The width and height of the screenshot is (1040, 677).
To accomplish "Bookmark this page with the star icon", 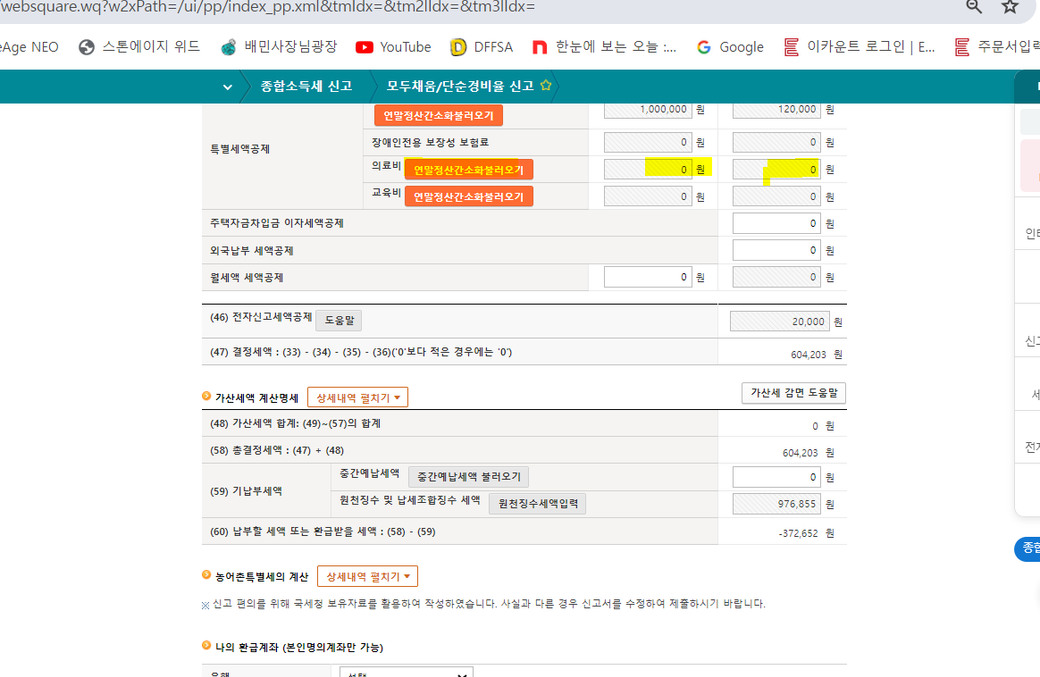I will pos(1010,7).
